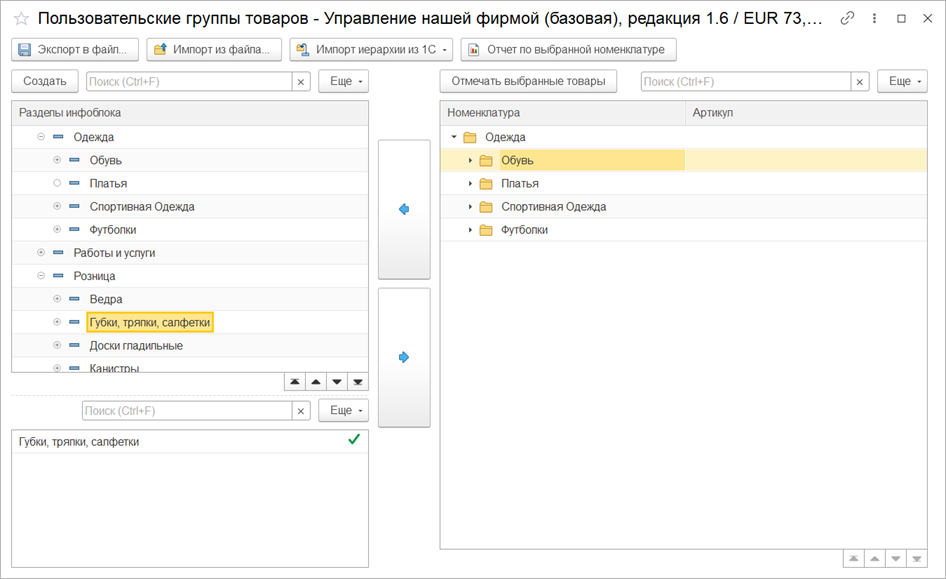Collapse the Розница section
946x579 pixels.
[41, 276]
